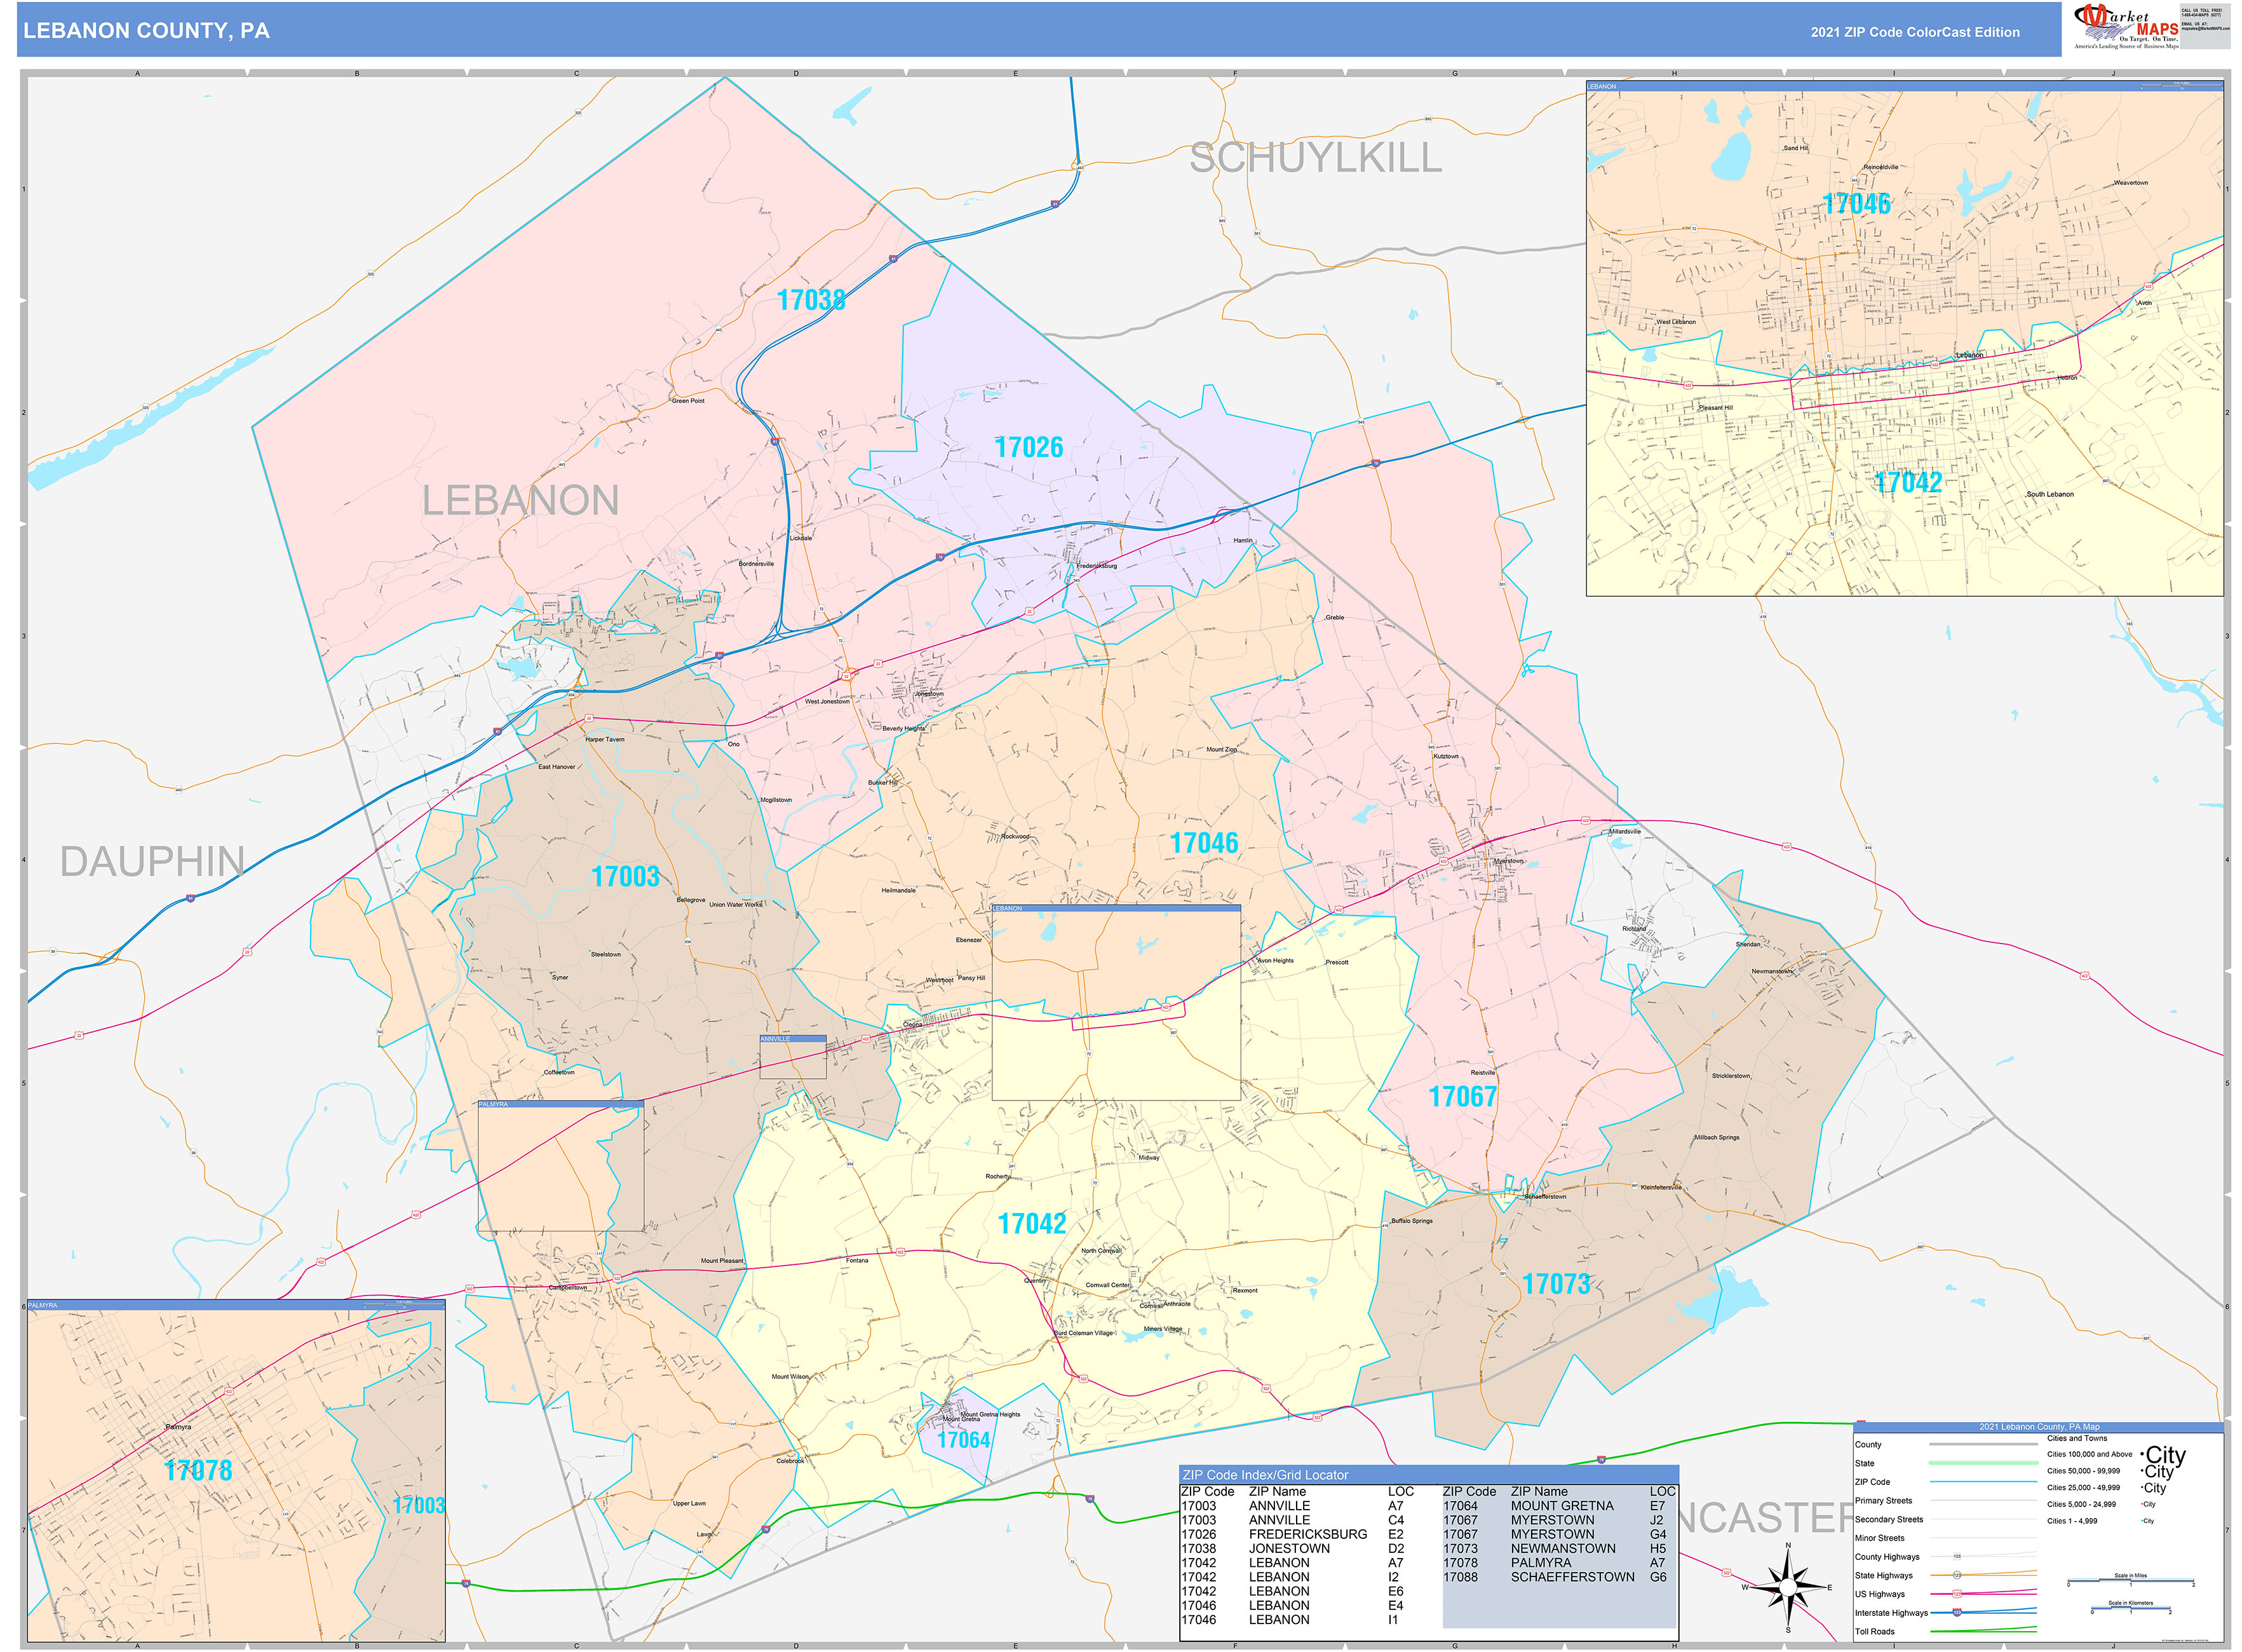2242x1652 pixels.
Task: Click the Fredericksburg town label
Action: tap(1097, 566)
